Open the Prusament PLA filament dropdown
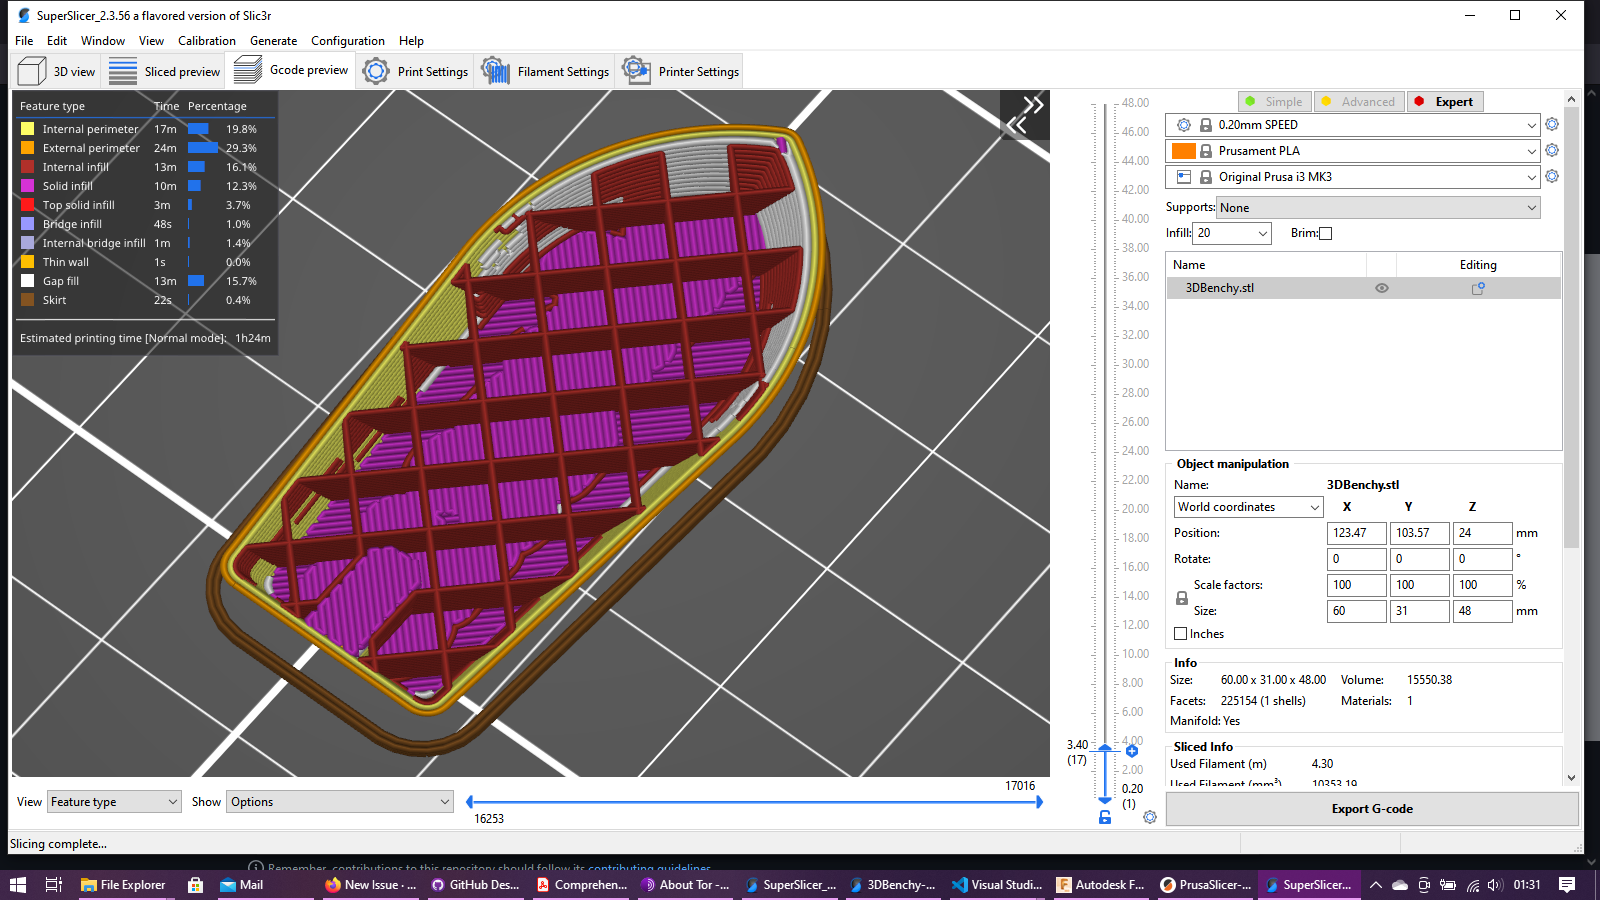Screen dimensions: 1600x900 point(1352,151)
